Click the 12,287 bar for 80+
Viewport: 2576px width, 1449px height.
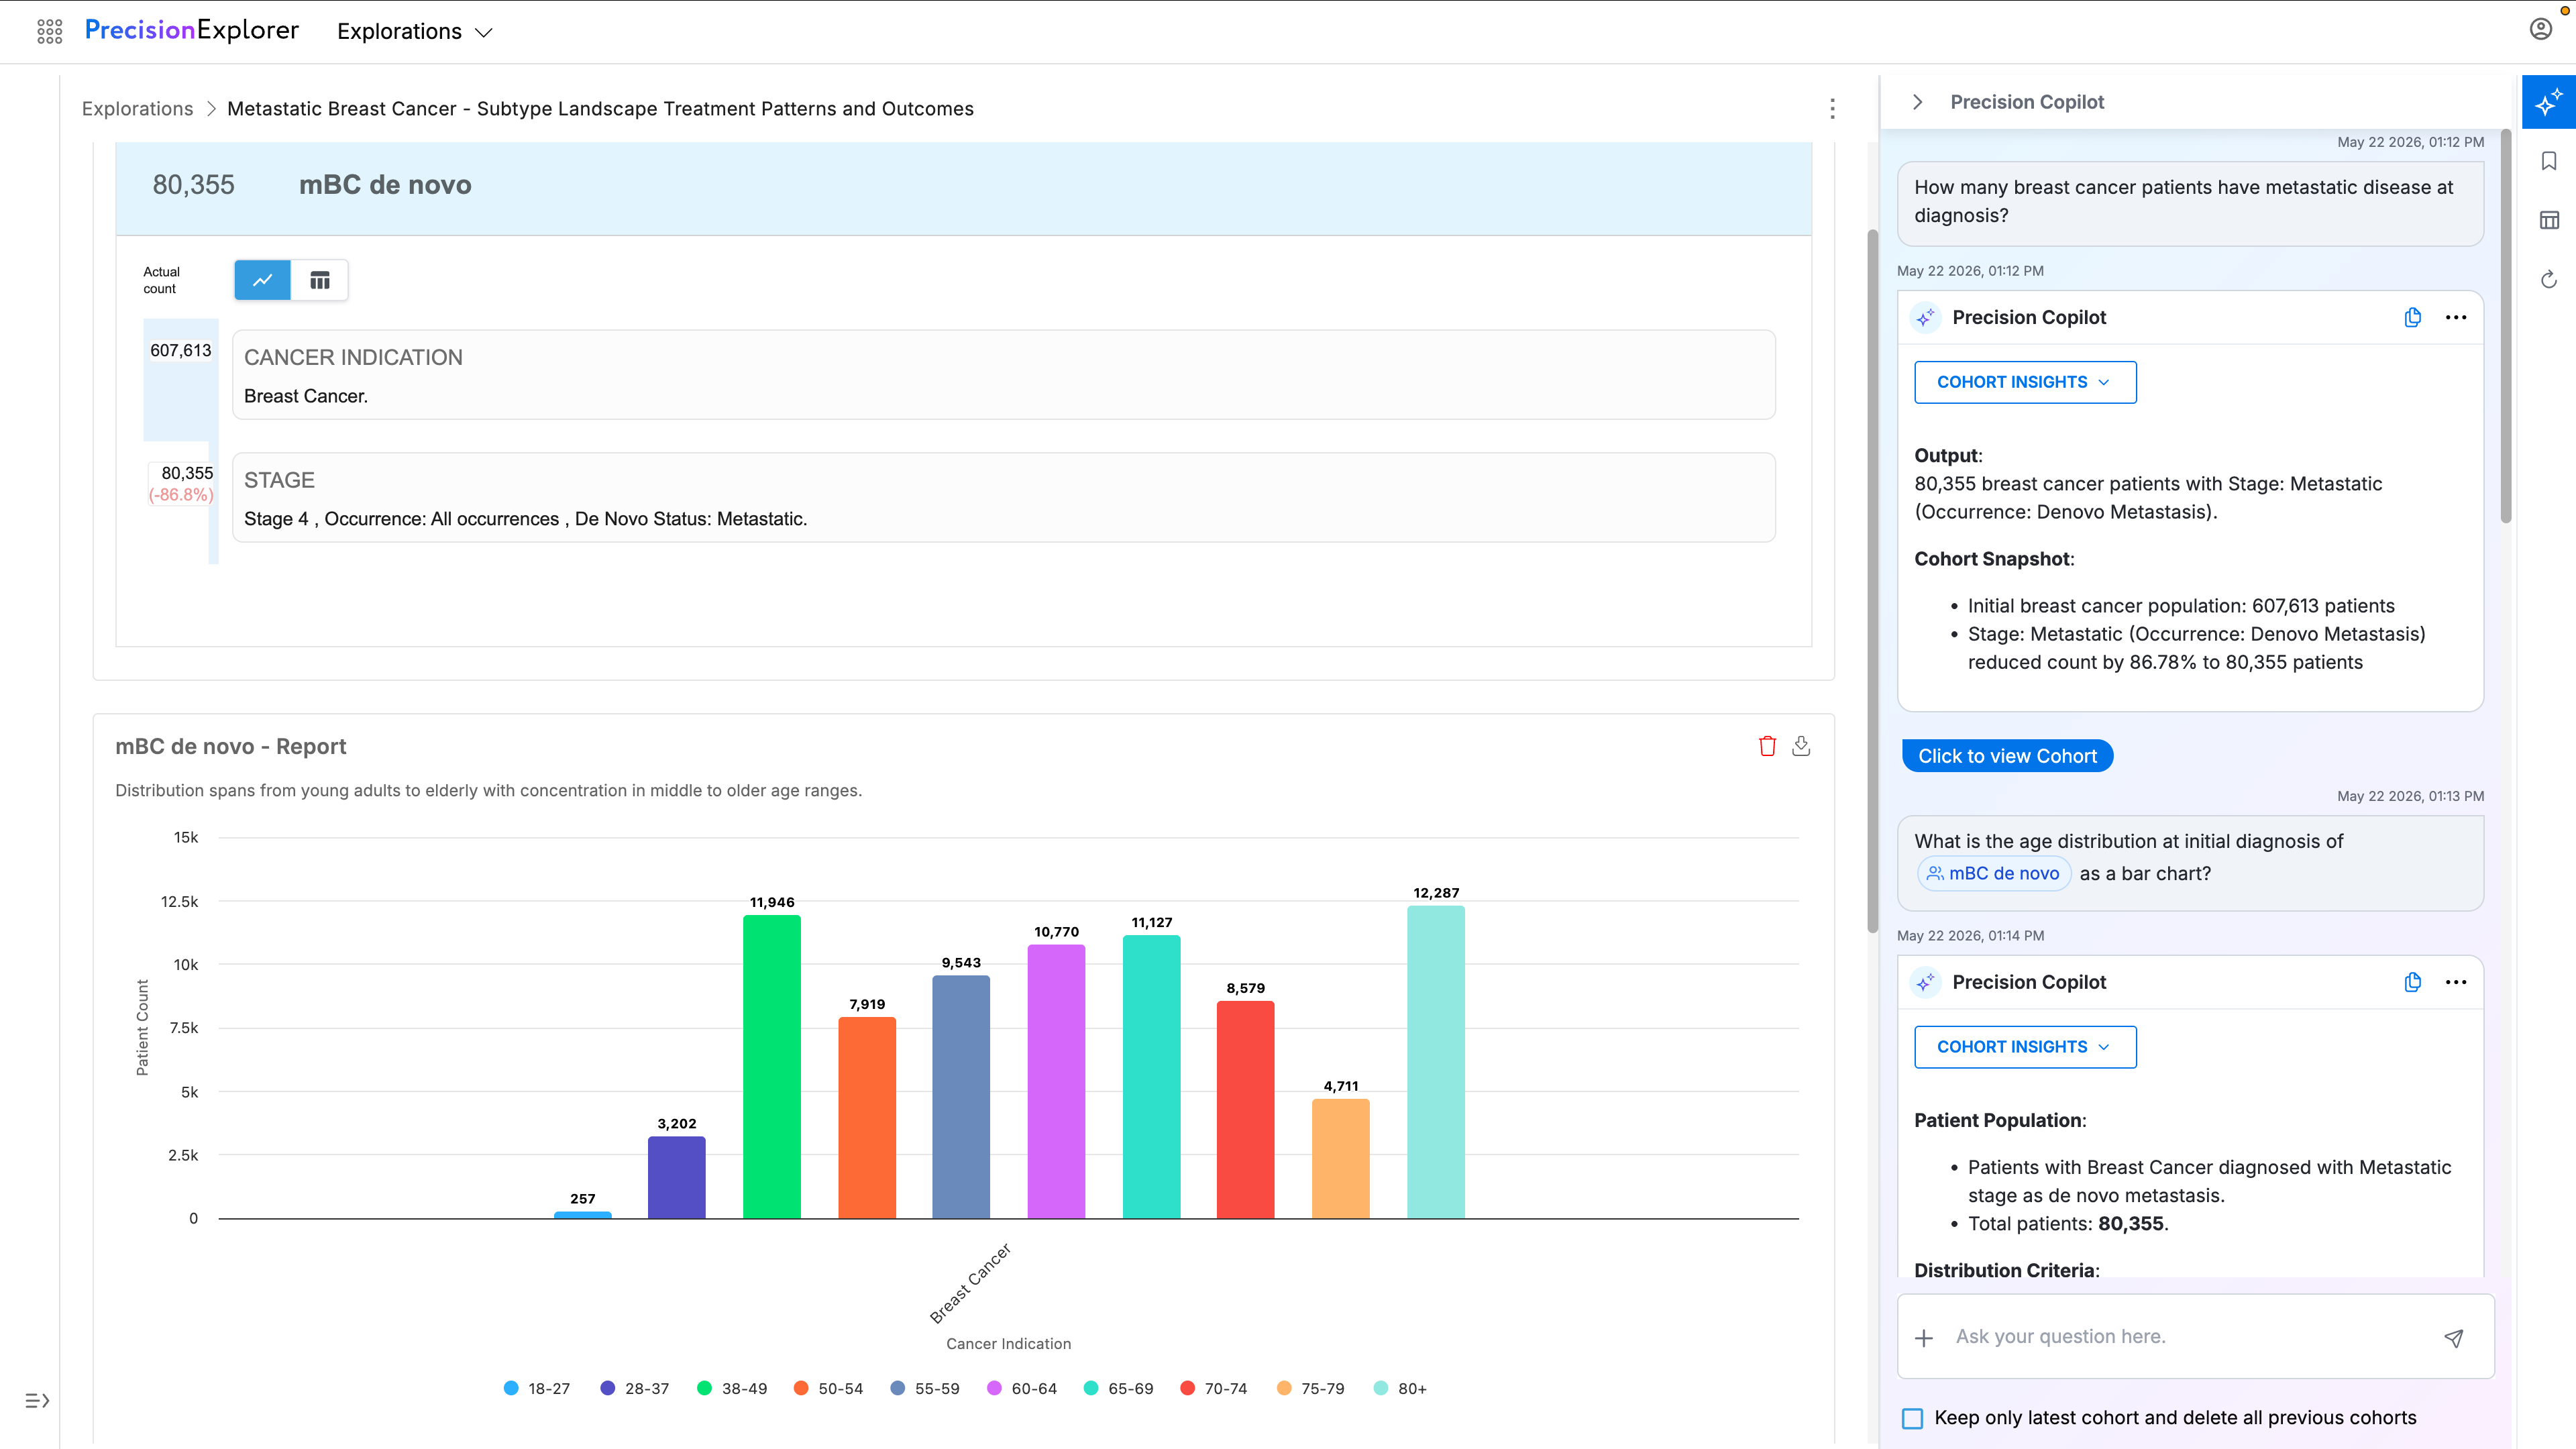pyautogui.click(x=1436, y=1062)
